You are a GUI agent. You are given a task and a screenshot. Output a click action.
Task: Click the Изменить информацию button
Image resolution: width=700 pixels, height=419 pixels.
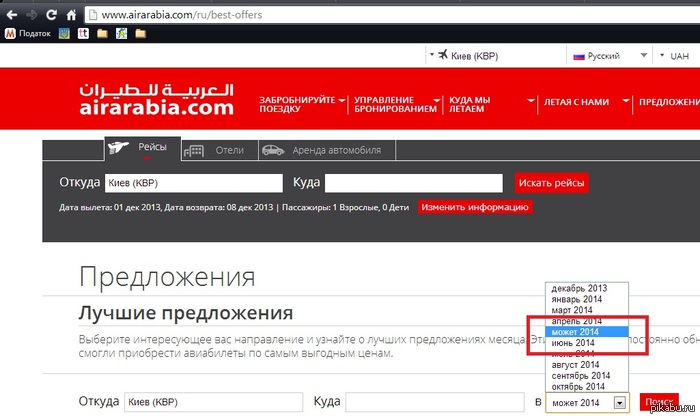coord(474,207)
